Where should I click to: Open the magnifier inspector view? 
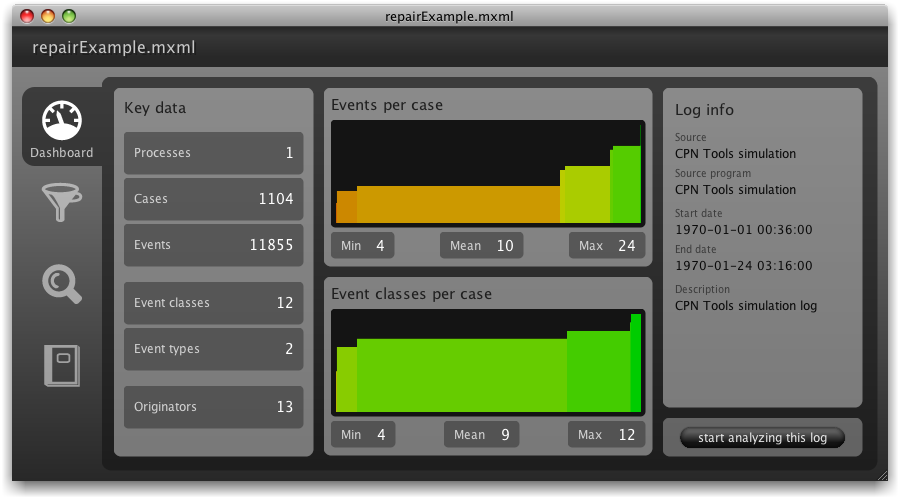coord(62,284)
